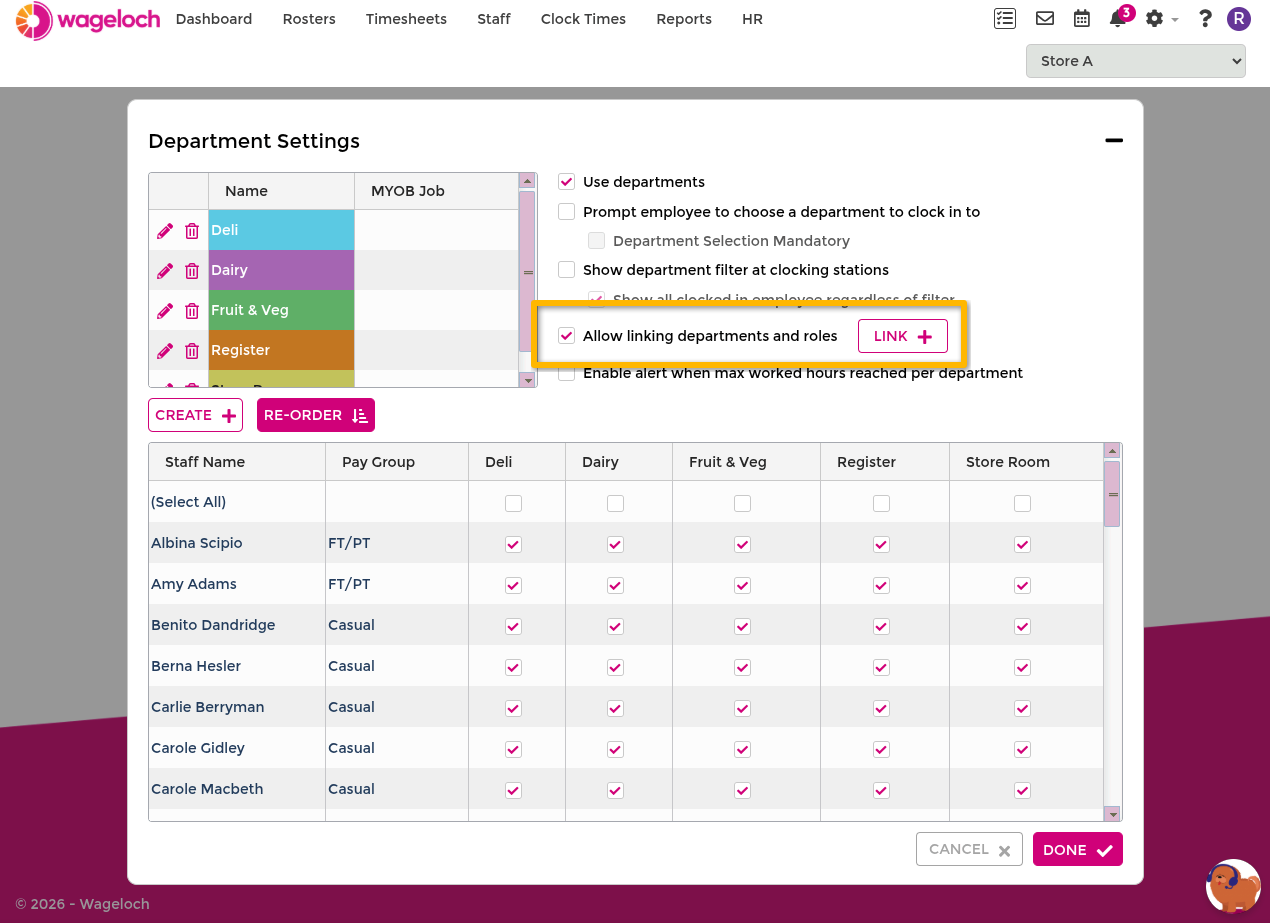
Task: Click the DONE button
Action: 1077,850
